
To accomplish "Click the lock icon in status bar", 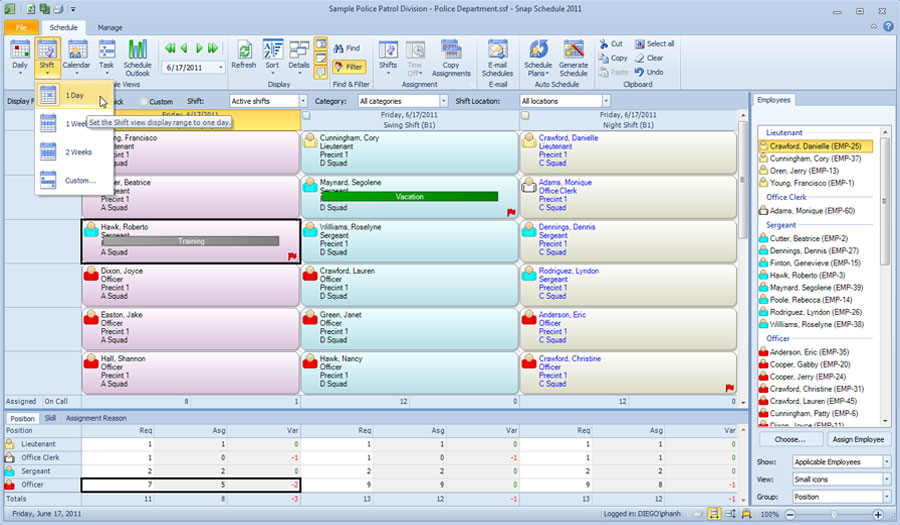I will (x=746, y=514).
